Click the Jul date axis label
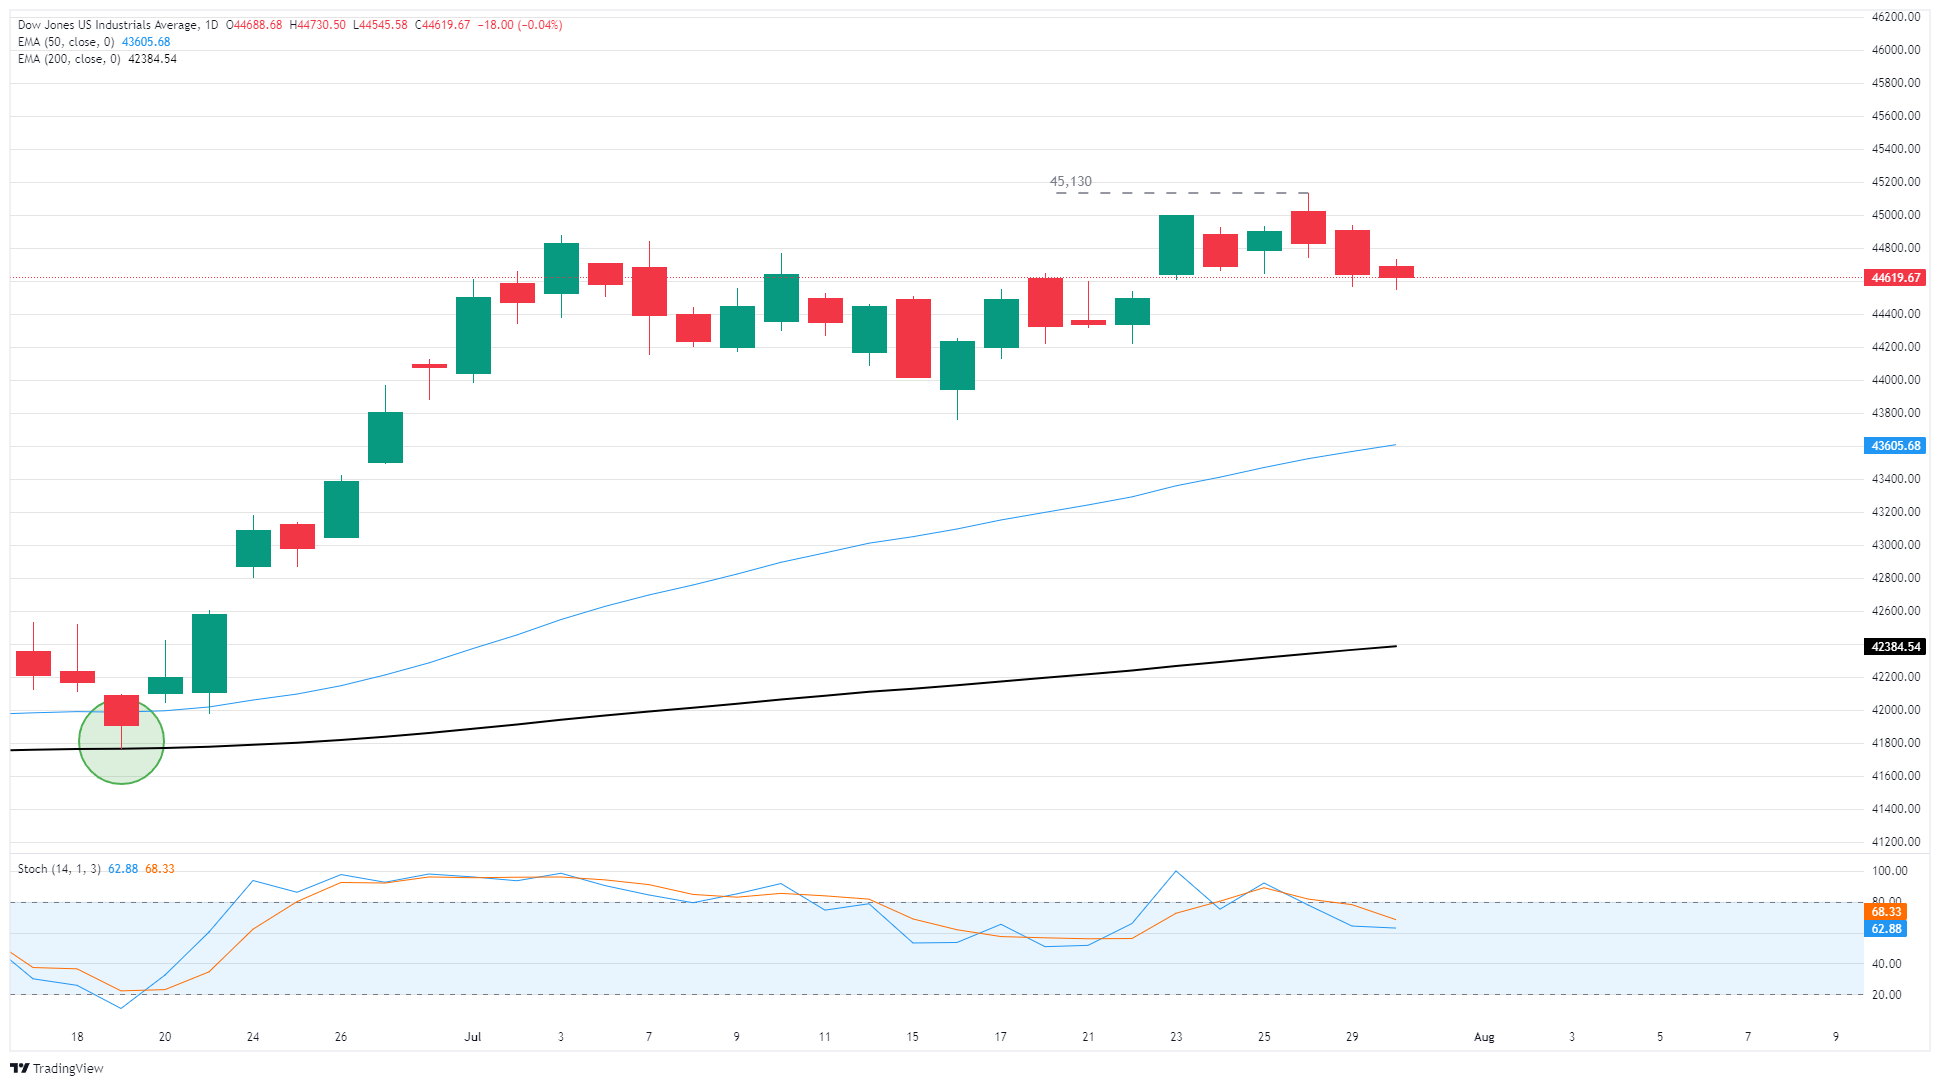Viewport: 1940px width, 1086px height. (x=473, y=1037)
